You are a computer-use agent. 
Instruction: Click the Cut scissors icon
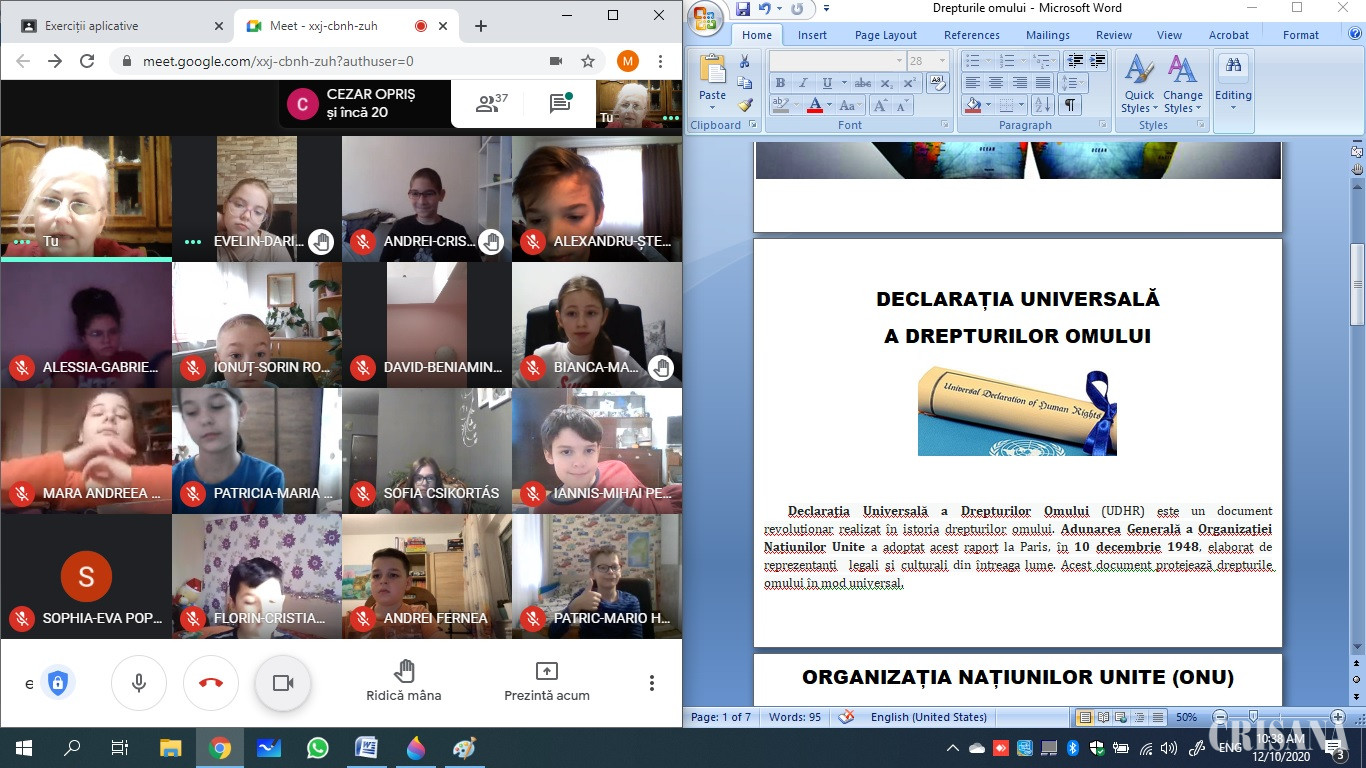click(744, 61)
